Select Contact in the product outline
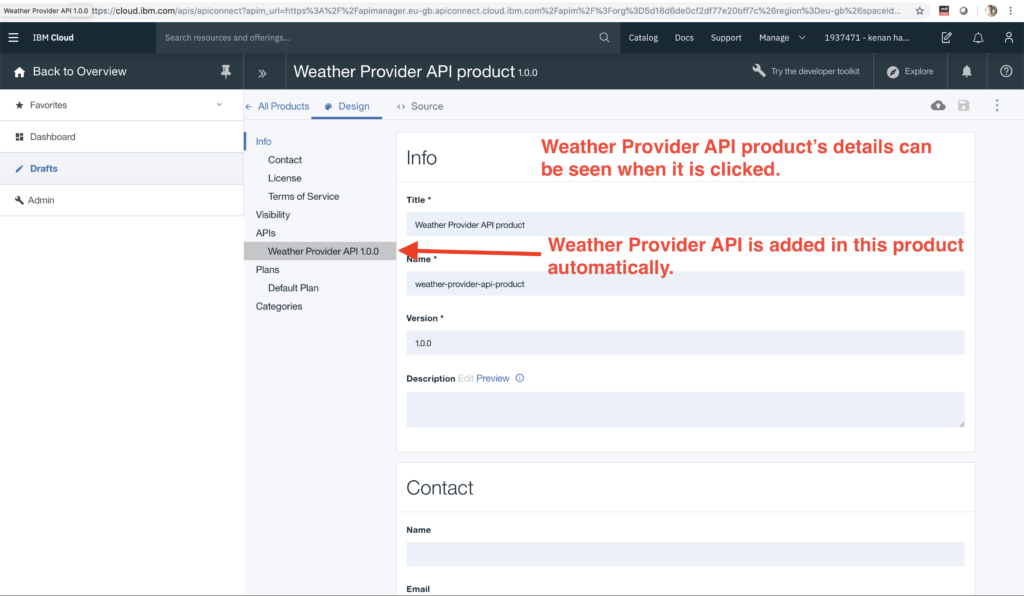Screen dimensions: 1024x596 click(x=285, y=160)
